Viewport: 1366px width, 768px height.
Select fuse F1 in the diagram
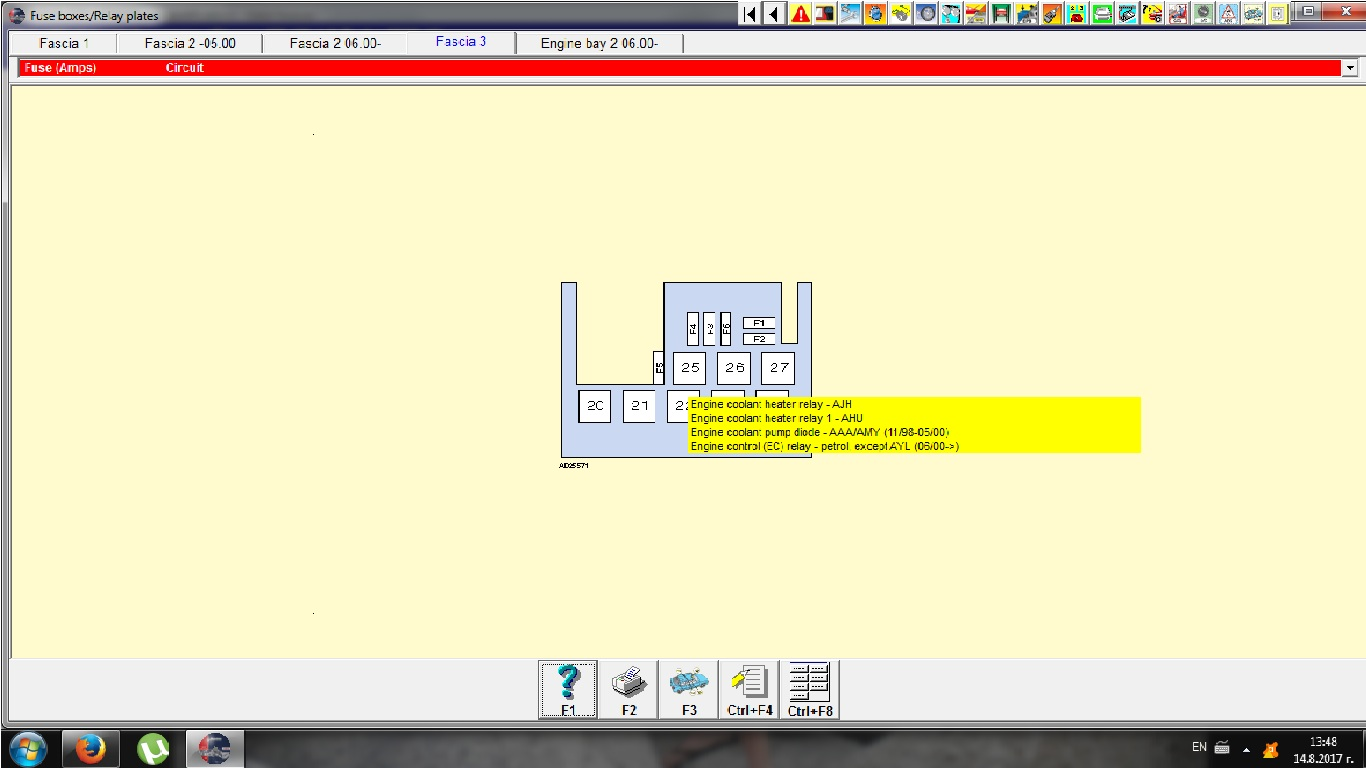[759, 323]
